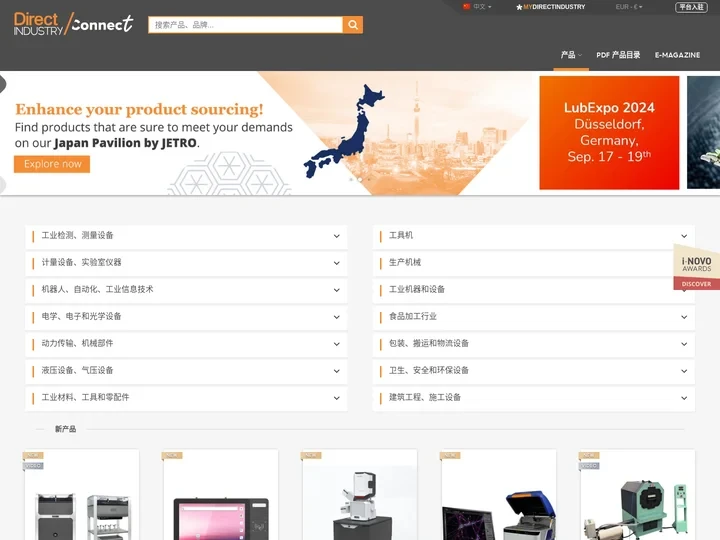The width and height of the screenshot is (720, 540).
Task: Open the analyzer with monitor product card
Action: tap(499, 495)
